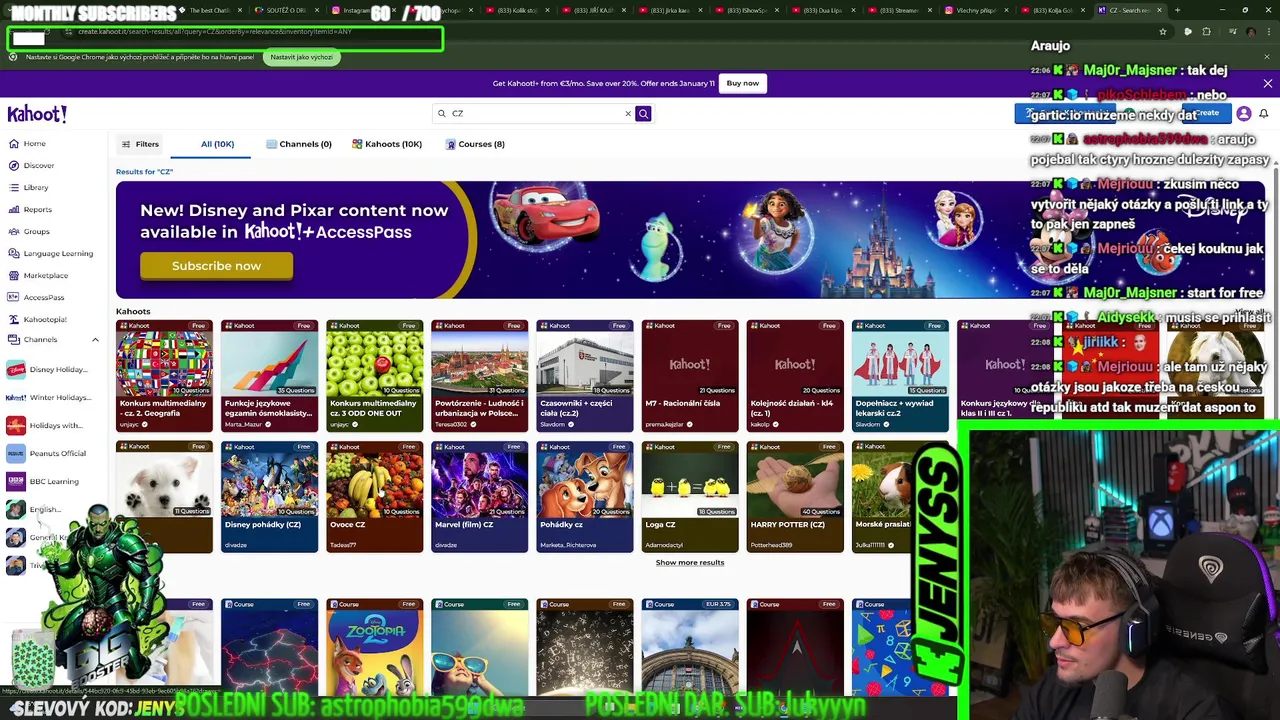The height and width of the screenshot is (720, 1280).
Task: Open Dopełniacz + wywiad lekarski kahoot
Action: pos(900,375)
